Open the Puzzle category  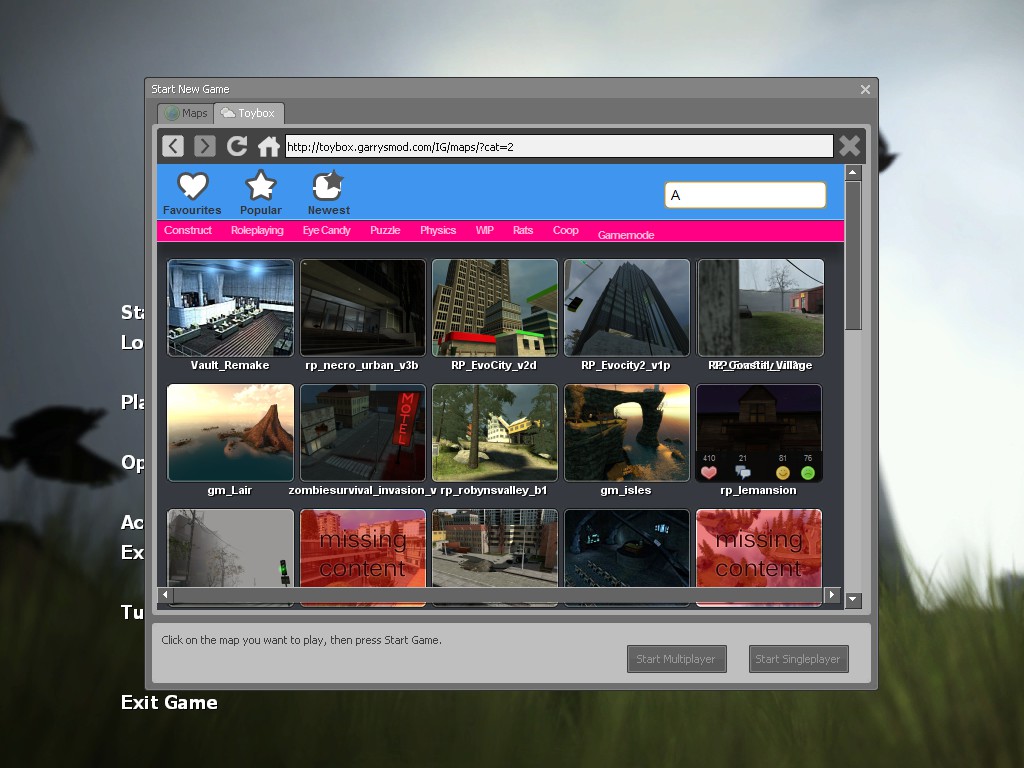tap(385, 231)
